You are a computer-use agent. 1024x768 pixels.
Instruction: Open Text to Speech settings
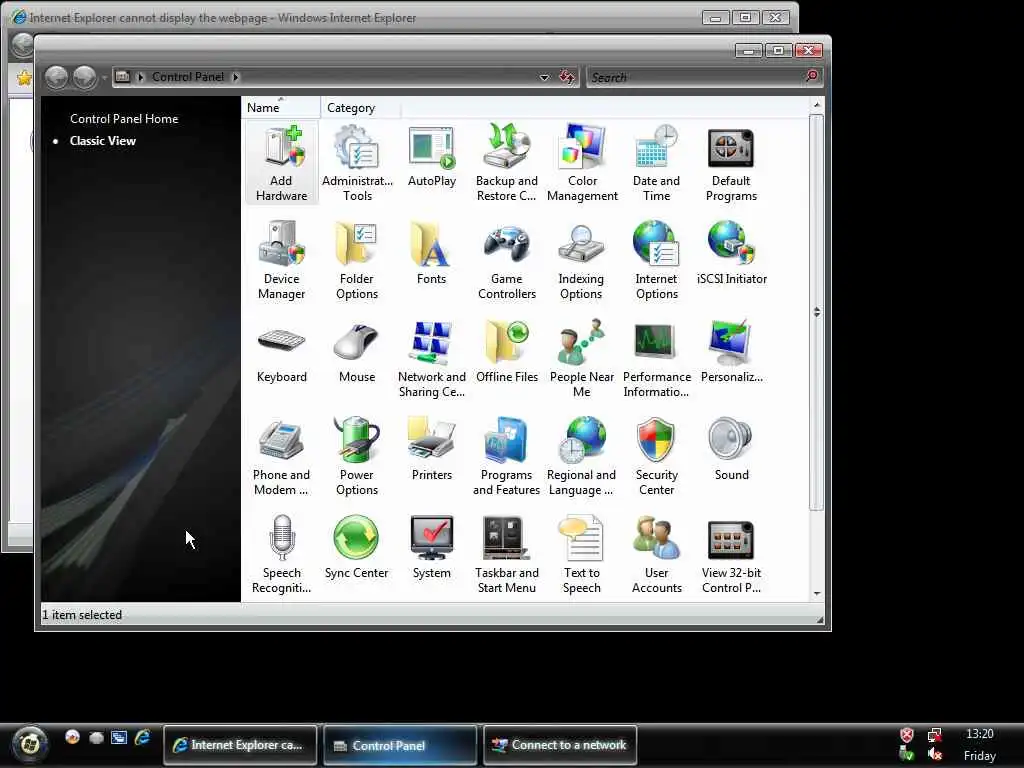[x=581, y=555]
